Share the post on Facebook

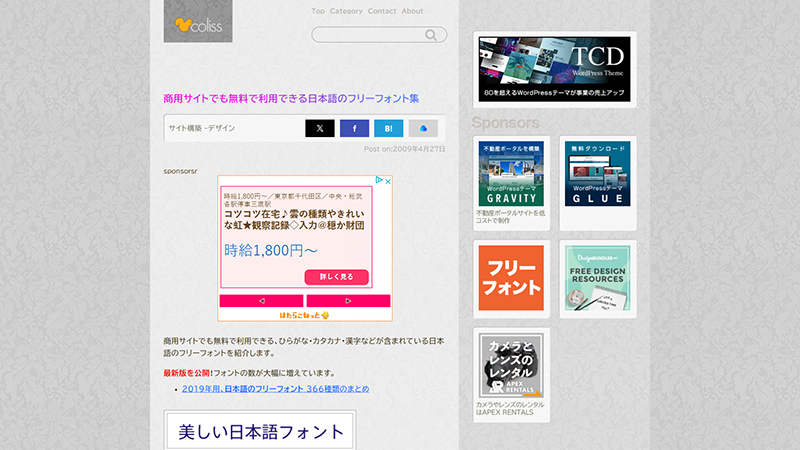[354, 128]
